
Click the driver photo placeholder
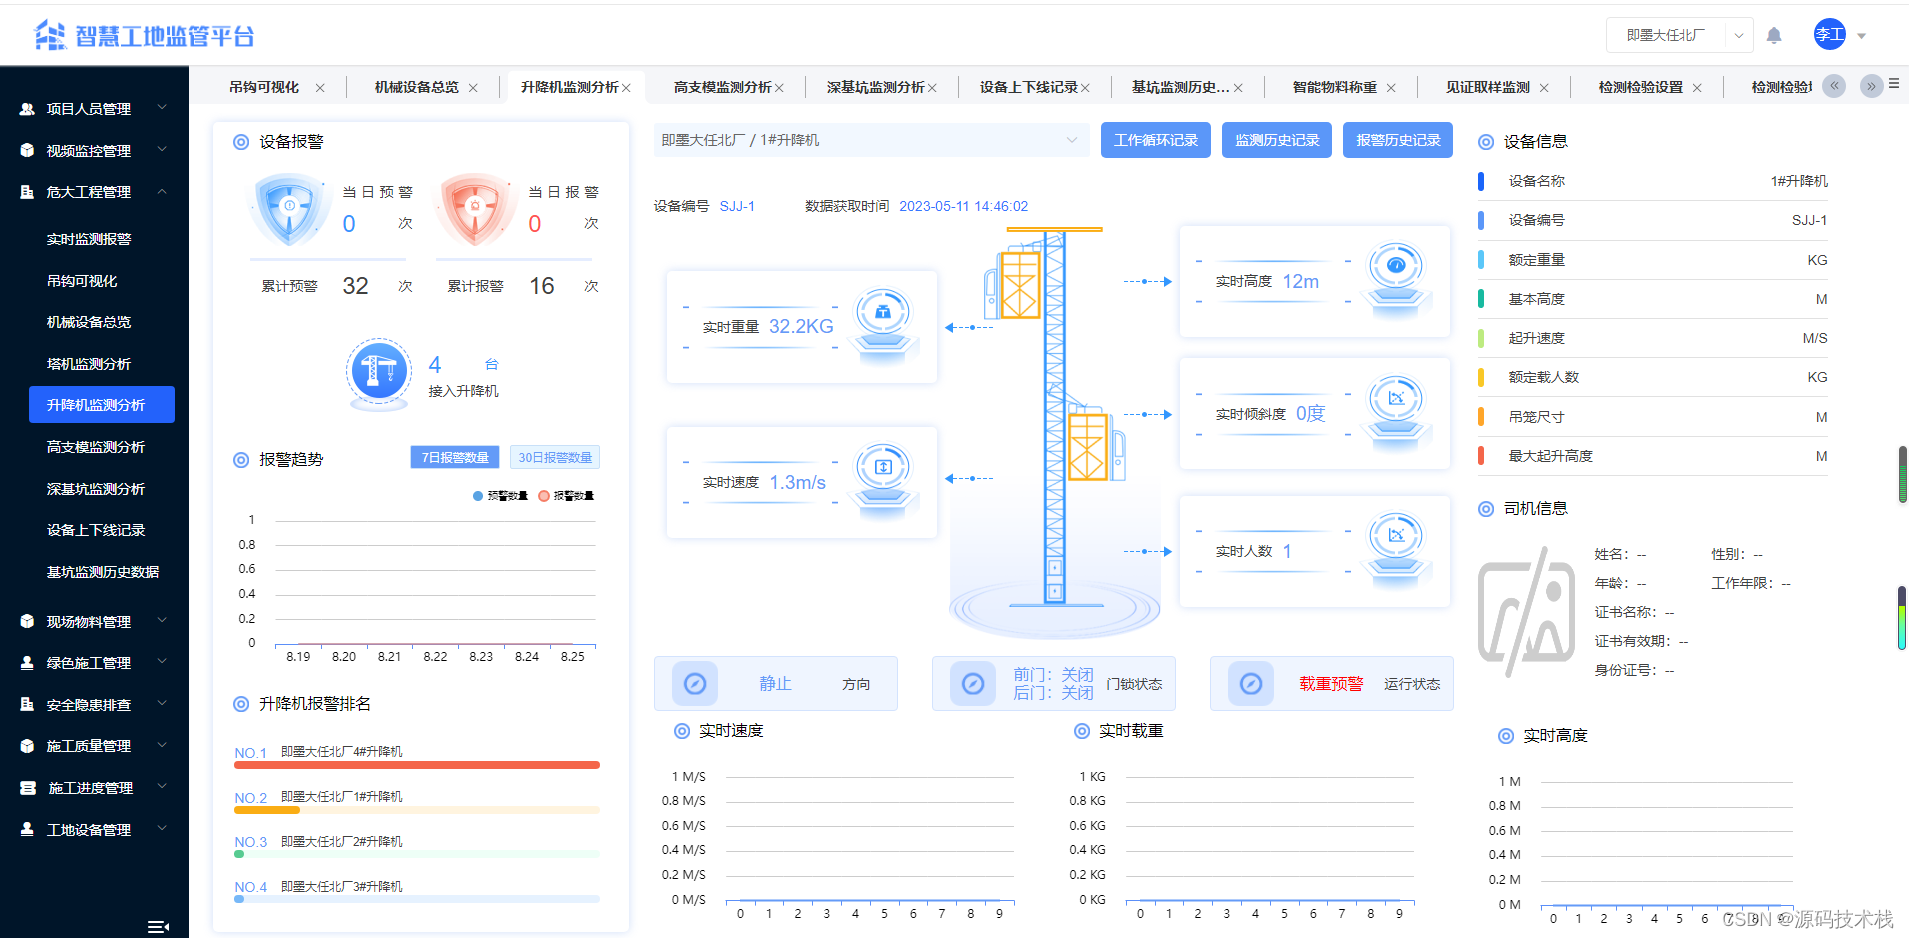1527,610
